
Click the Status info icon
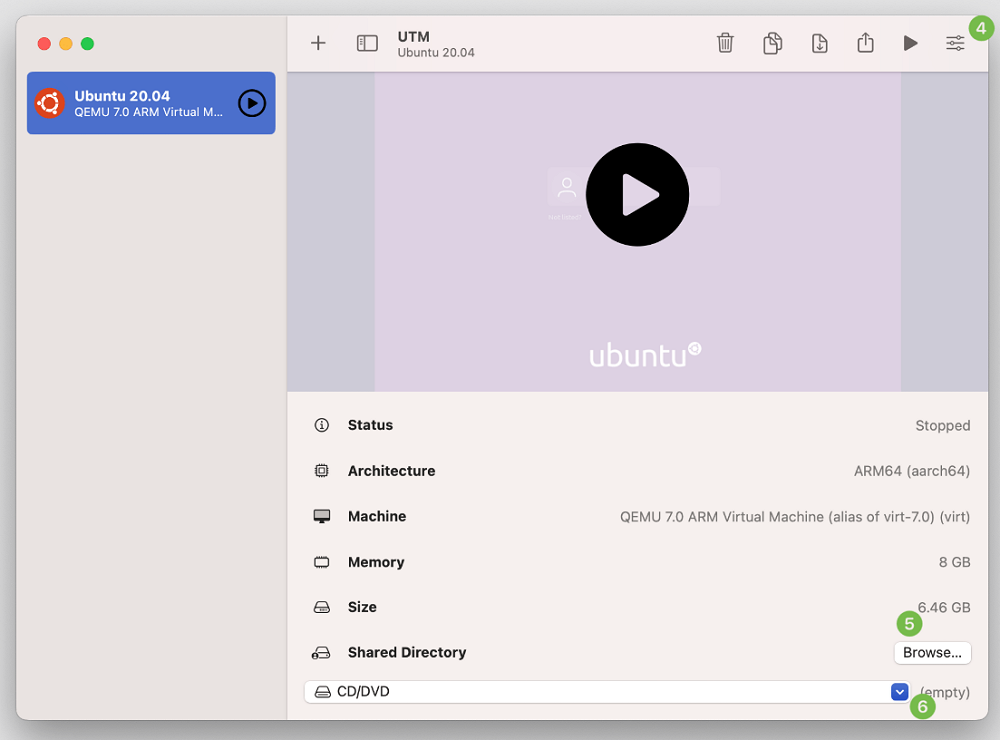coord(321,425)
